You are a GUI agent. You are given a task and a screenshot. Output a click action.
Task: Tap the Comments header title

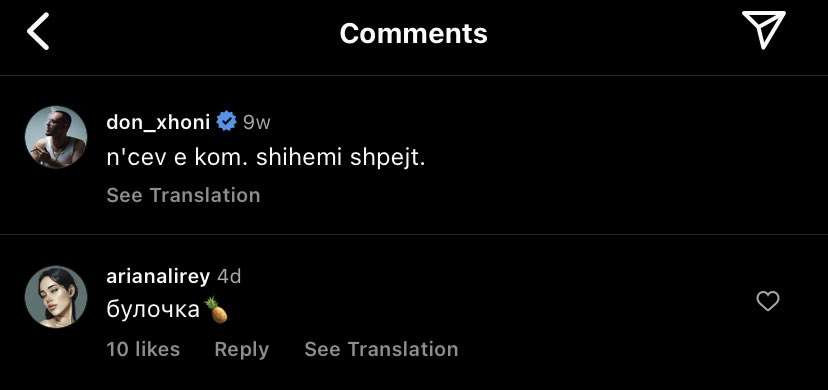coord(413,33)
